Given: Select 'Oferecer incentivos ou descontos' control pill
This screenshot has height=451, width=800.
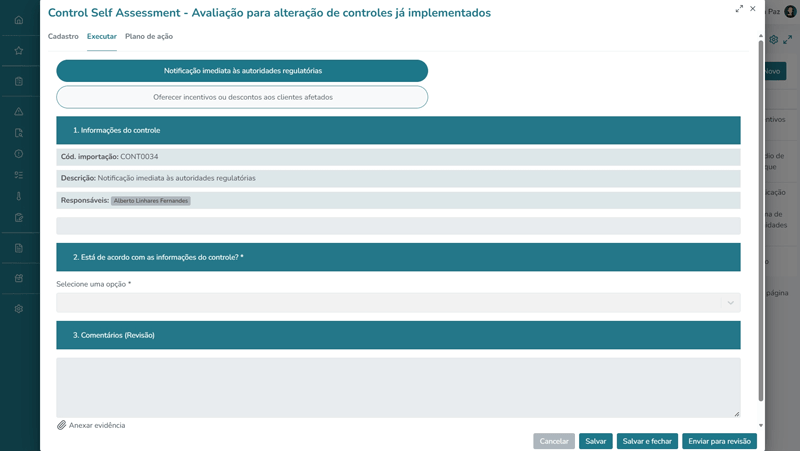Looking at the screenshot, I should pyautogui.click(x=242, y=97).
